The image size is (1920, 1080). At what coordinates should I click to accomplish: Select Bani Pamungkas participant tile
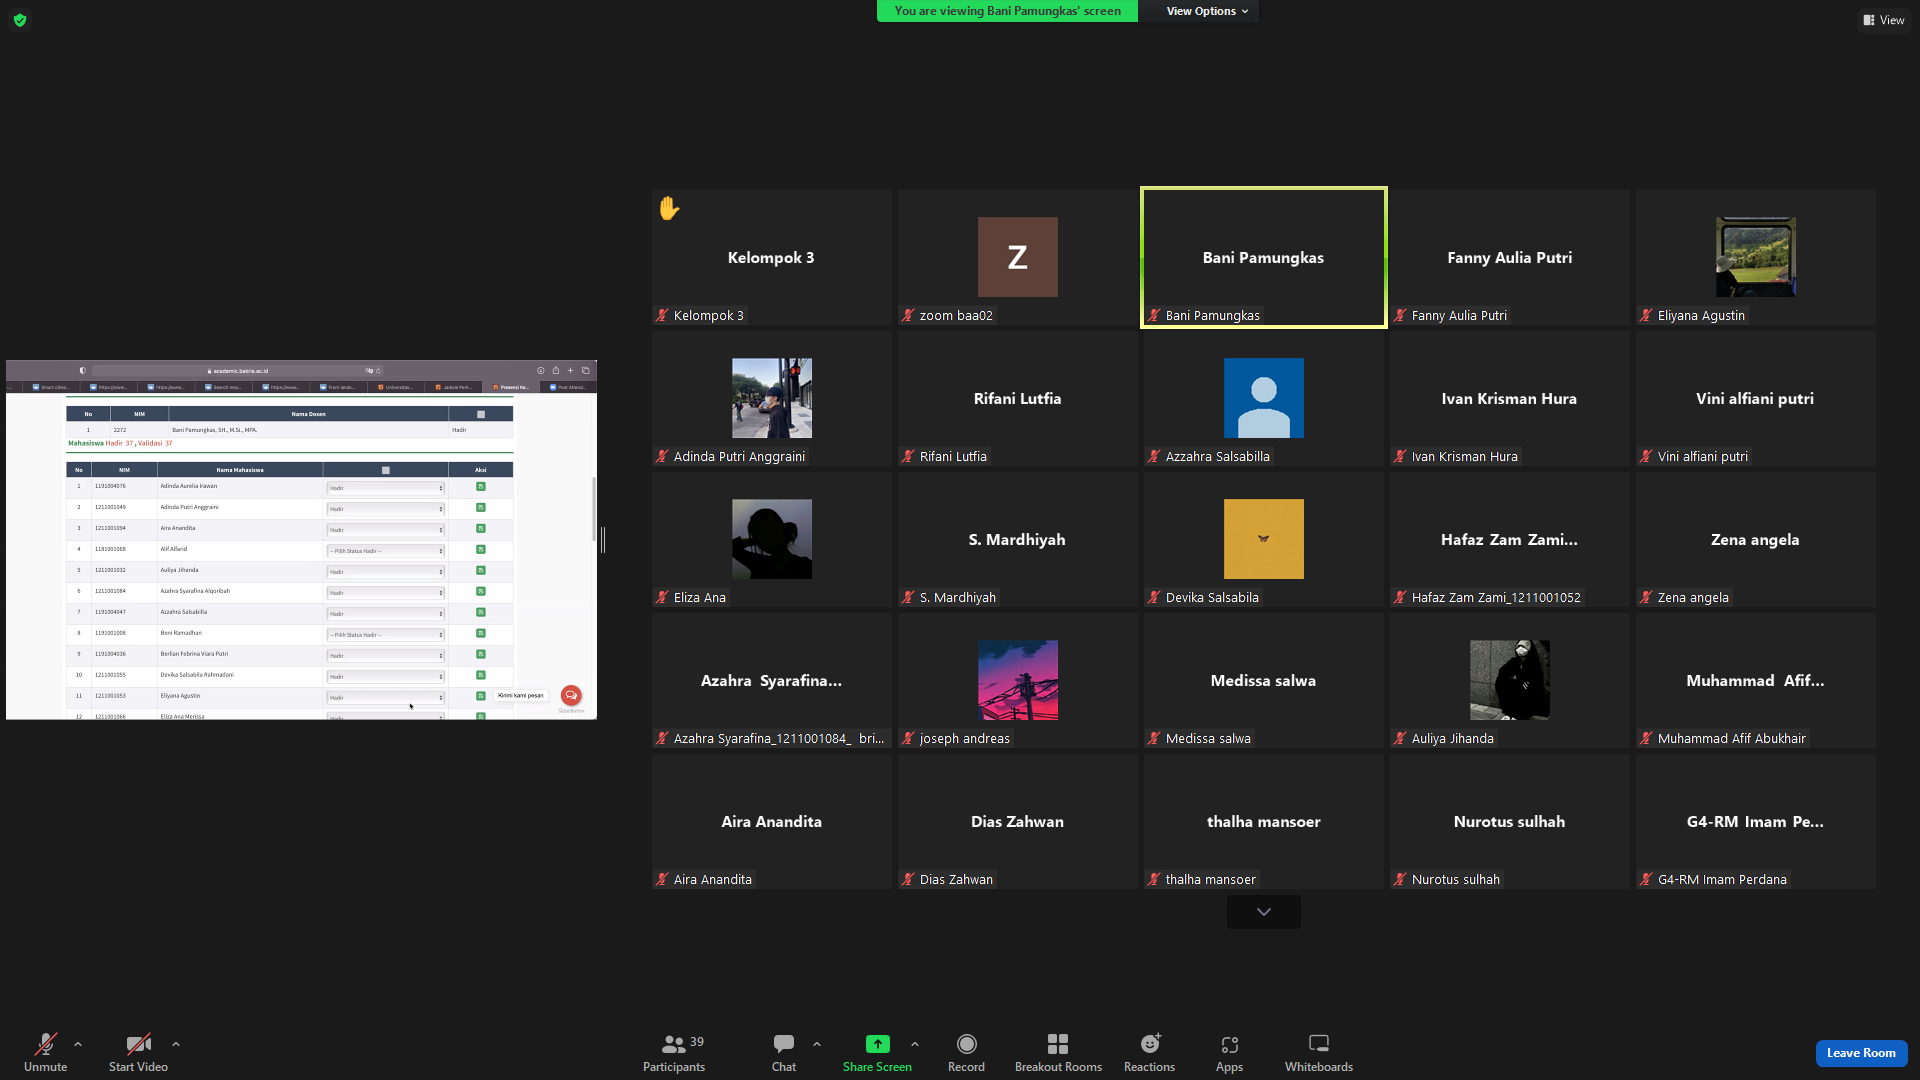click(1264, 257)
